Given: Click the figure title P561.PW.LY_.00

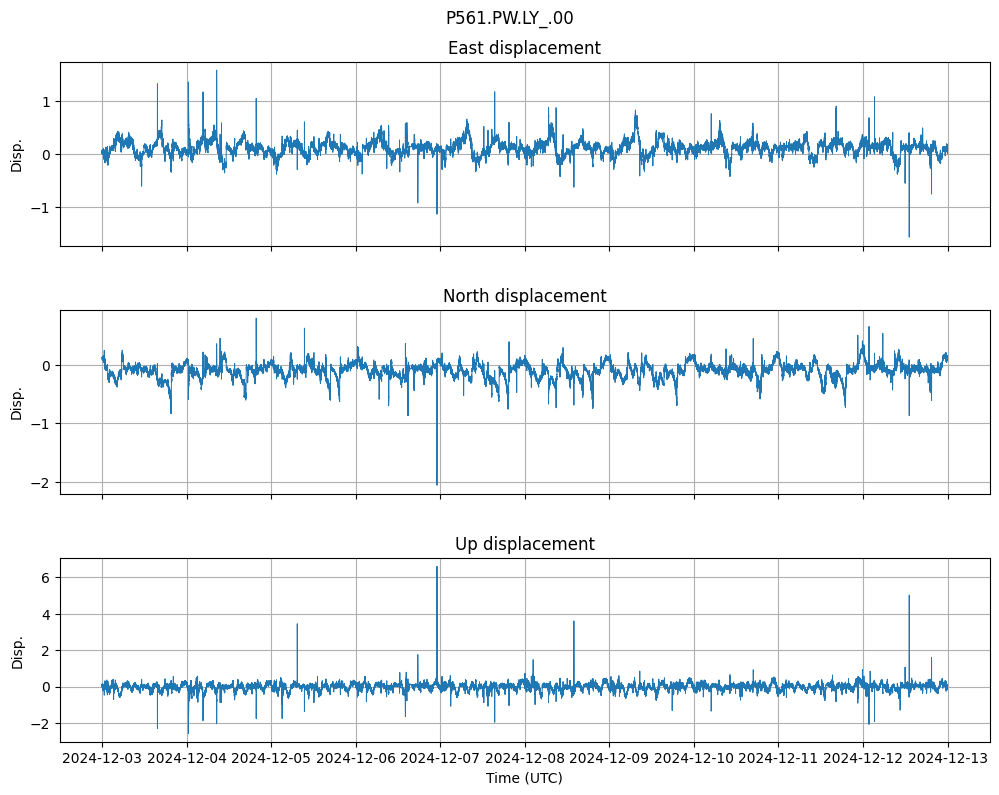Looking at the screenshot, I should pos(509,18).
